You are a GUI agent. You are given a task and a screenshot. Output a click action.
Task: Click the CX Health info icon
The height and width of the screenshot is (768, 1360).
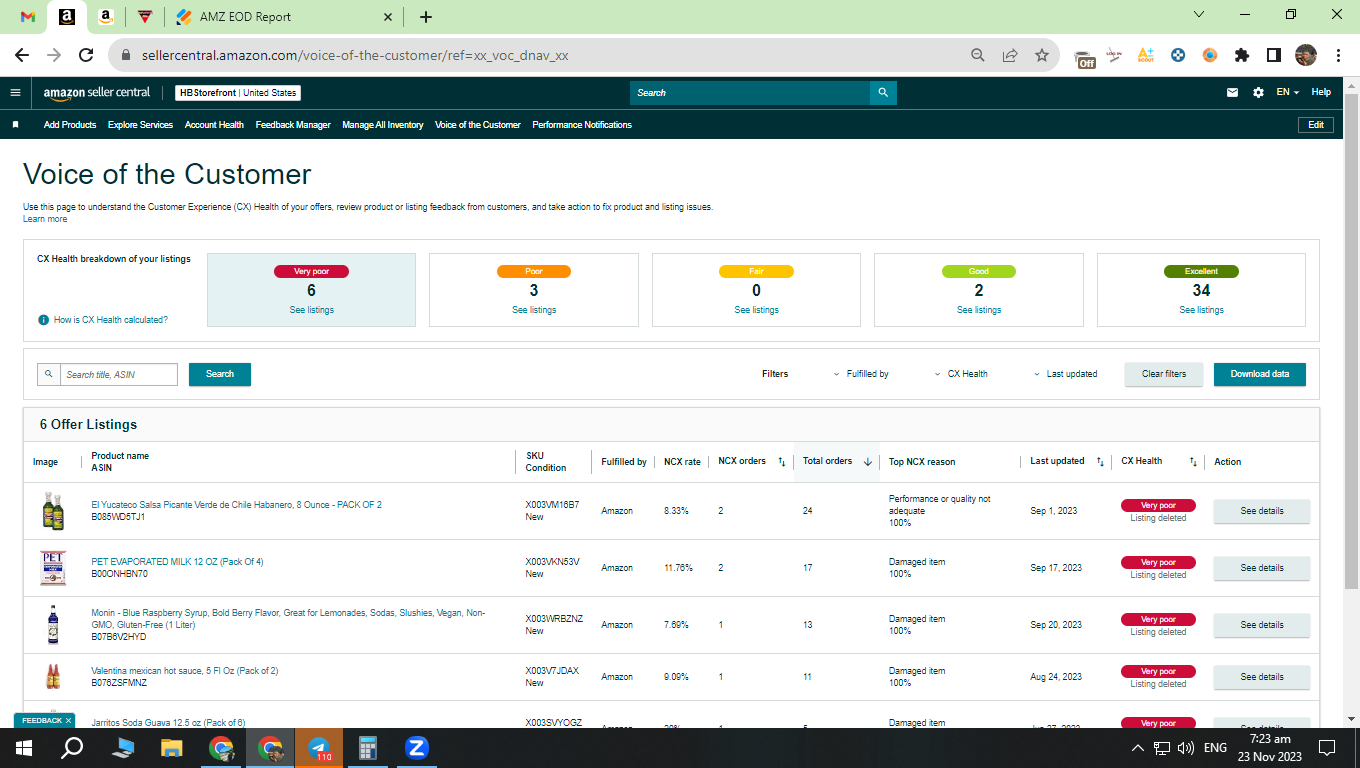click(x=43, y=320)
